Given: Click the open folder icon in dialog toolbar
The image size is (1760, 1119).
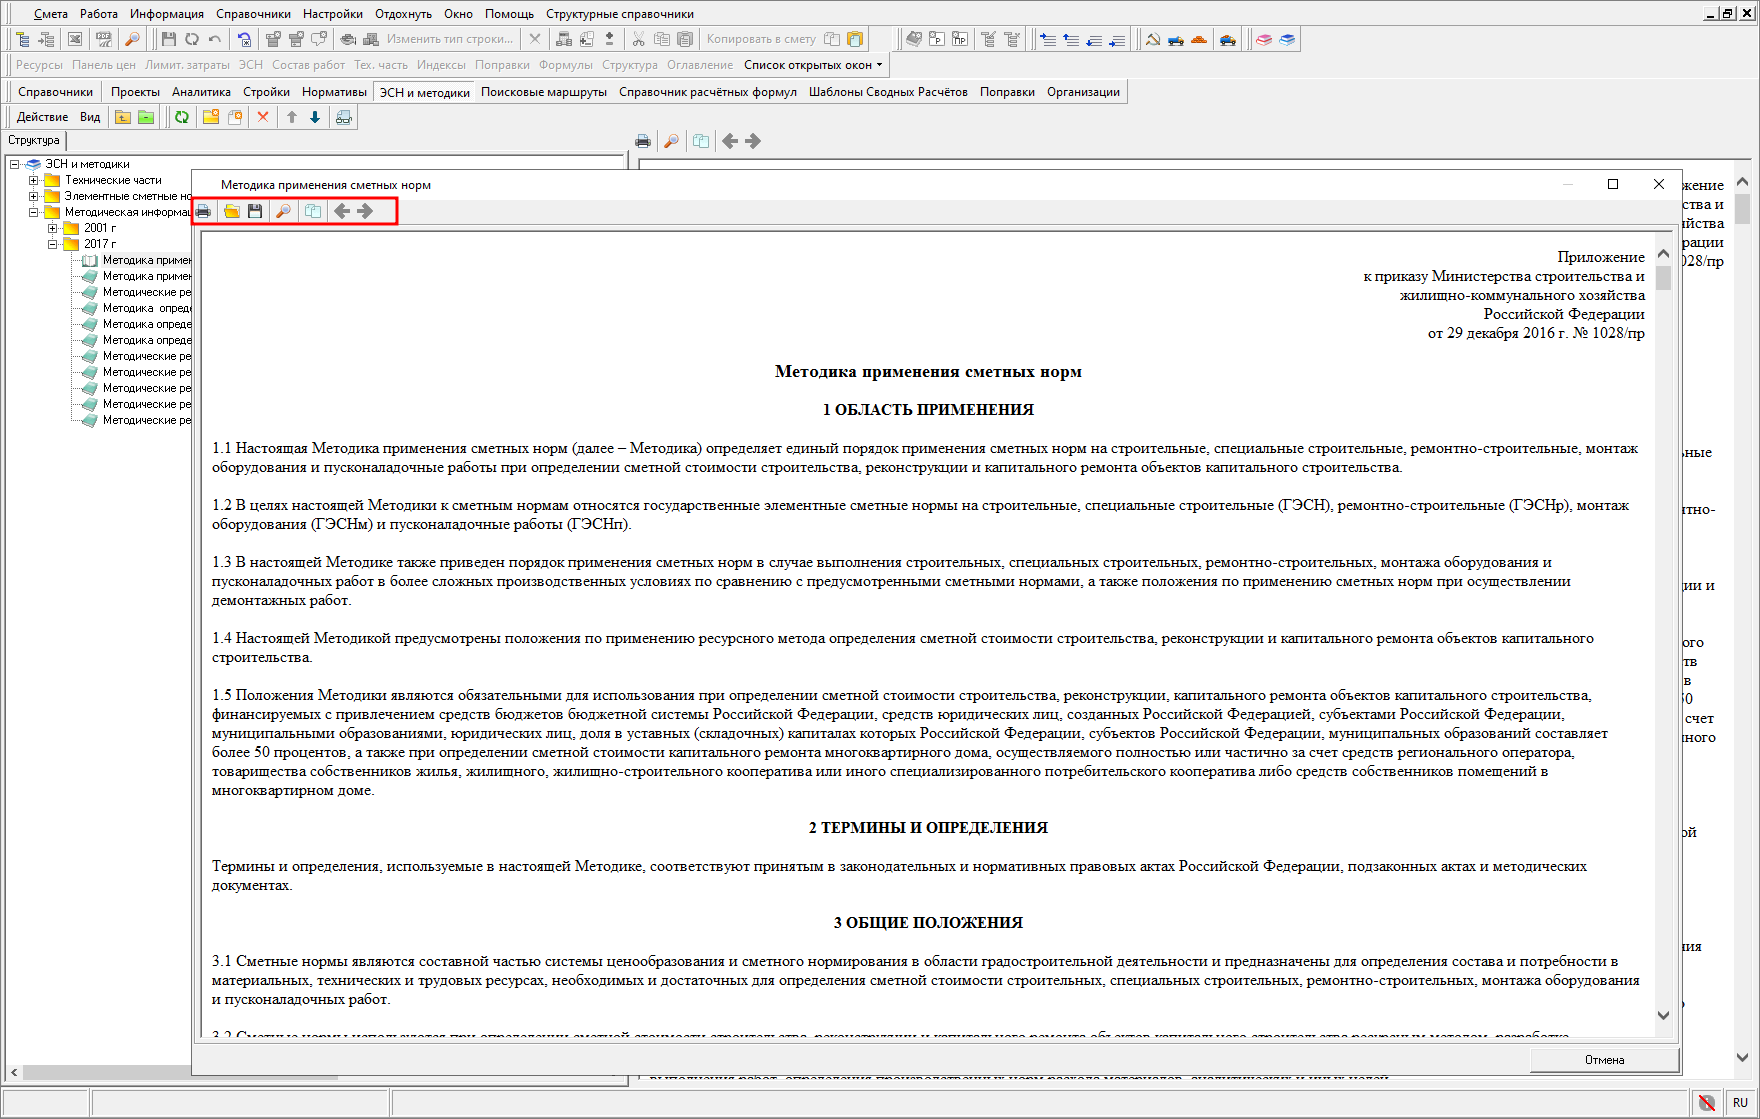Looking at the screenshot, I should click(x=232, y=211).
